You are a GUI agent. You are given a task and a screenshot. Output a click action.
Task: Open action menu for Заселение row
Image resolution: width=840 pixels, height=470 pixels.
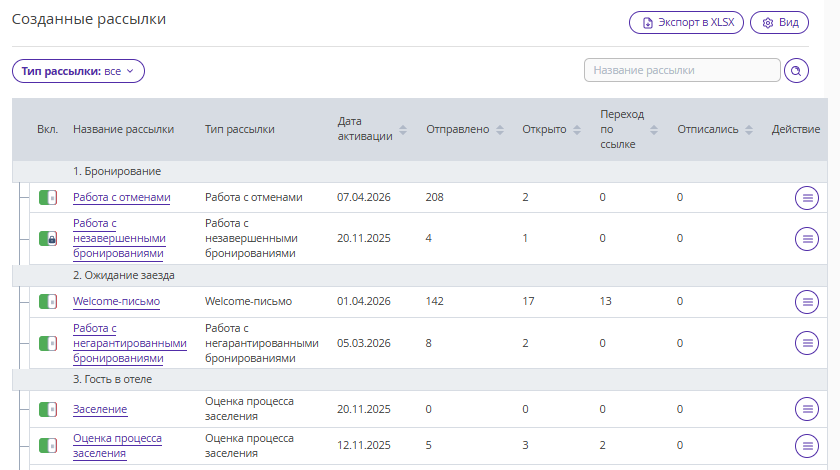point(806,409)
